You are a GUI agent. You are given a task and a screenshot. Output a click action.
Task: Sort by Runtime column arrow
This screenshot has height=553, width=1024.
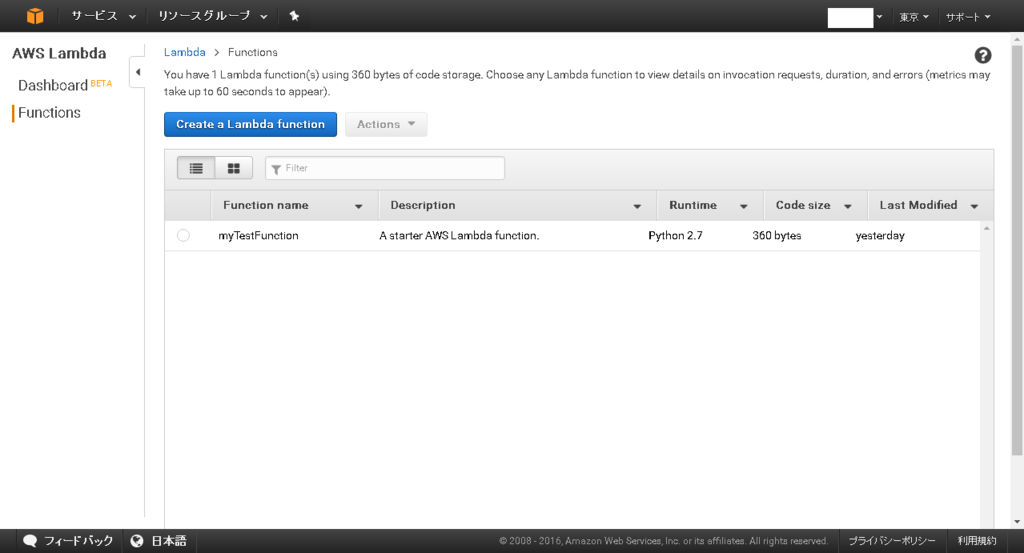(743, 206)
